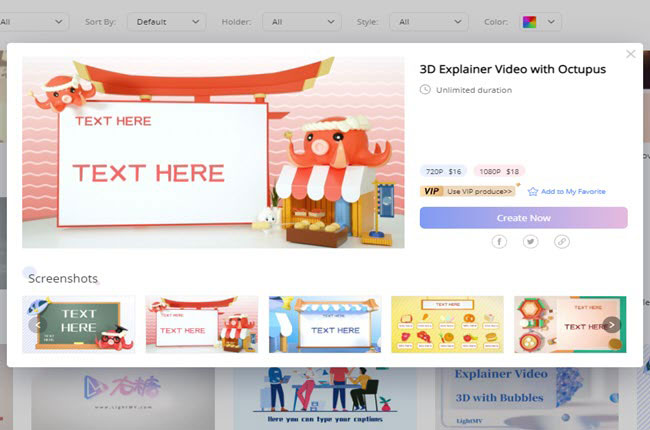Click the main octopus preview image
The image size is (650, 430).
pyautogui.click(x=213, y=152)
